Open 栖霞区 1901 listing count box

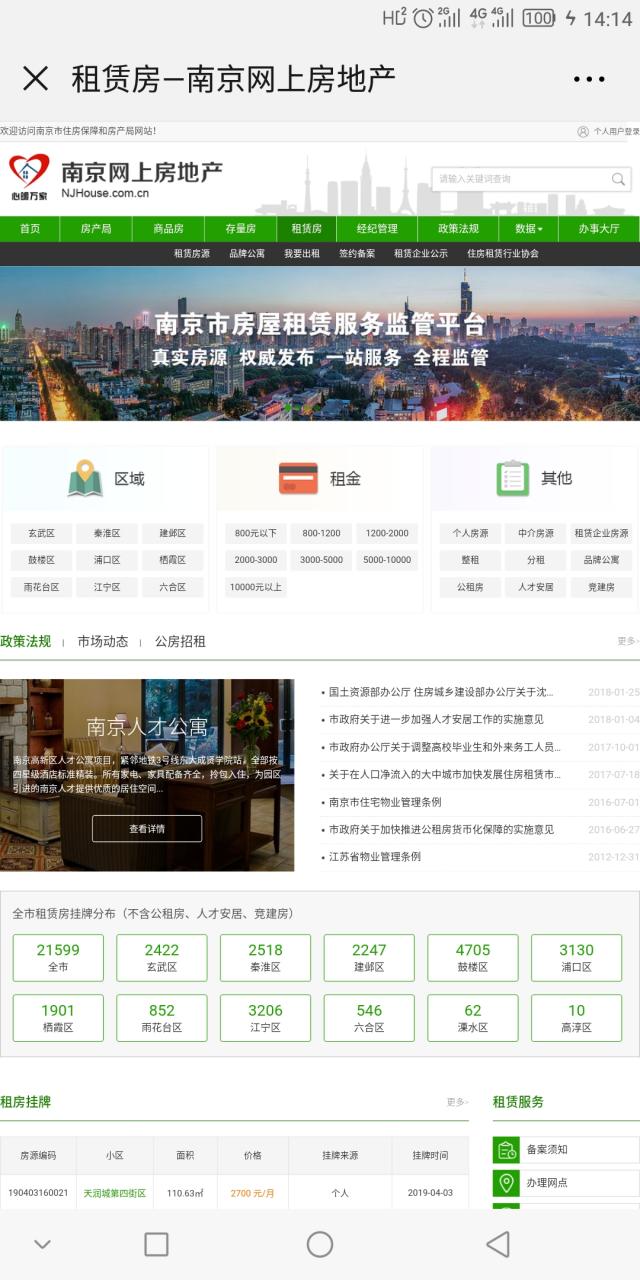(58, 1018)
